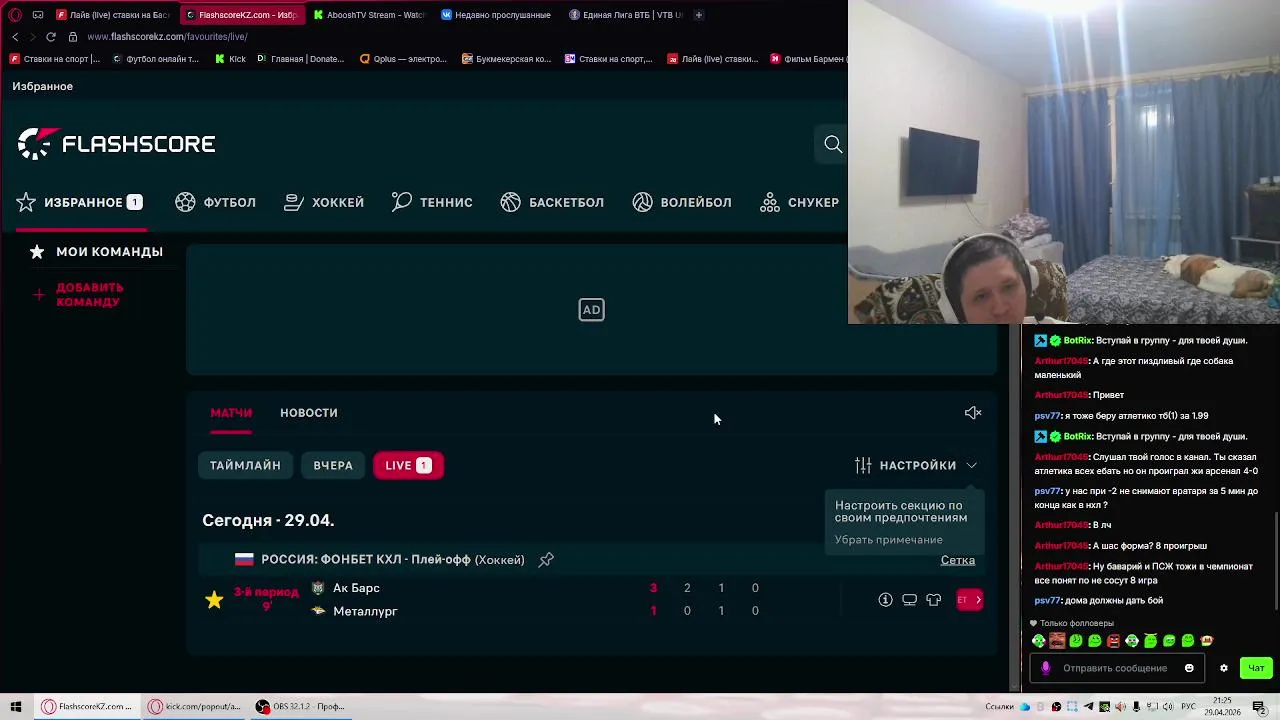This screenshot has width=1280, height=720.
Task: Reload the browser page
Action: click(x=51, y=37)
